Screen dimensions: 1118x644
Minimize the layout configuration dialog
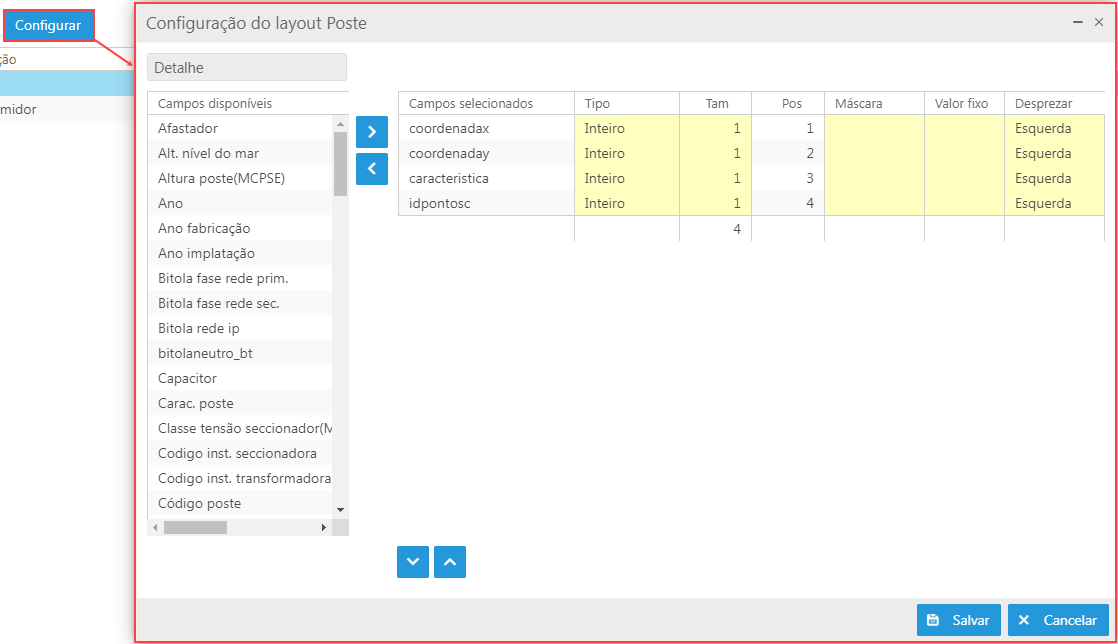pos(1078,21)
